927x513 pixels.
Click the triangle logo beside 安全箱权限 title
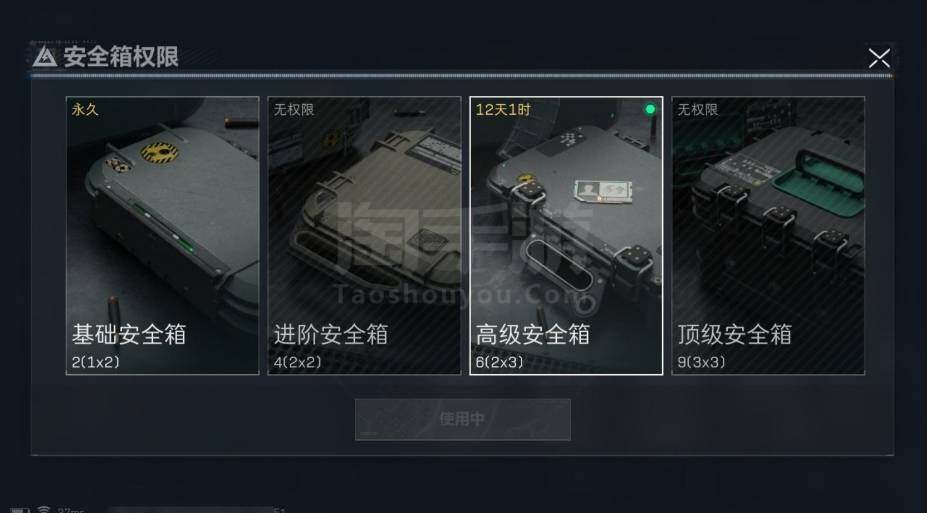(44, 57)
